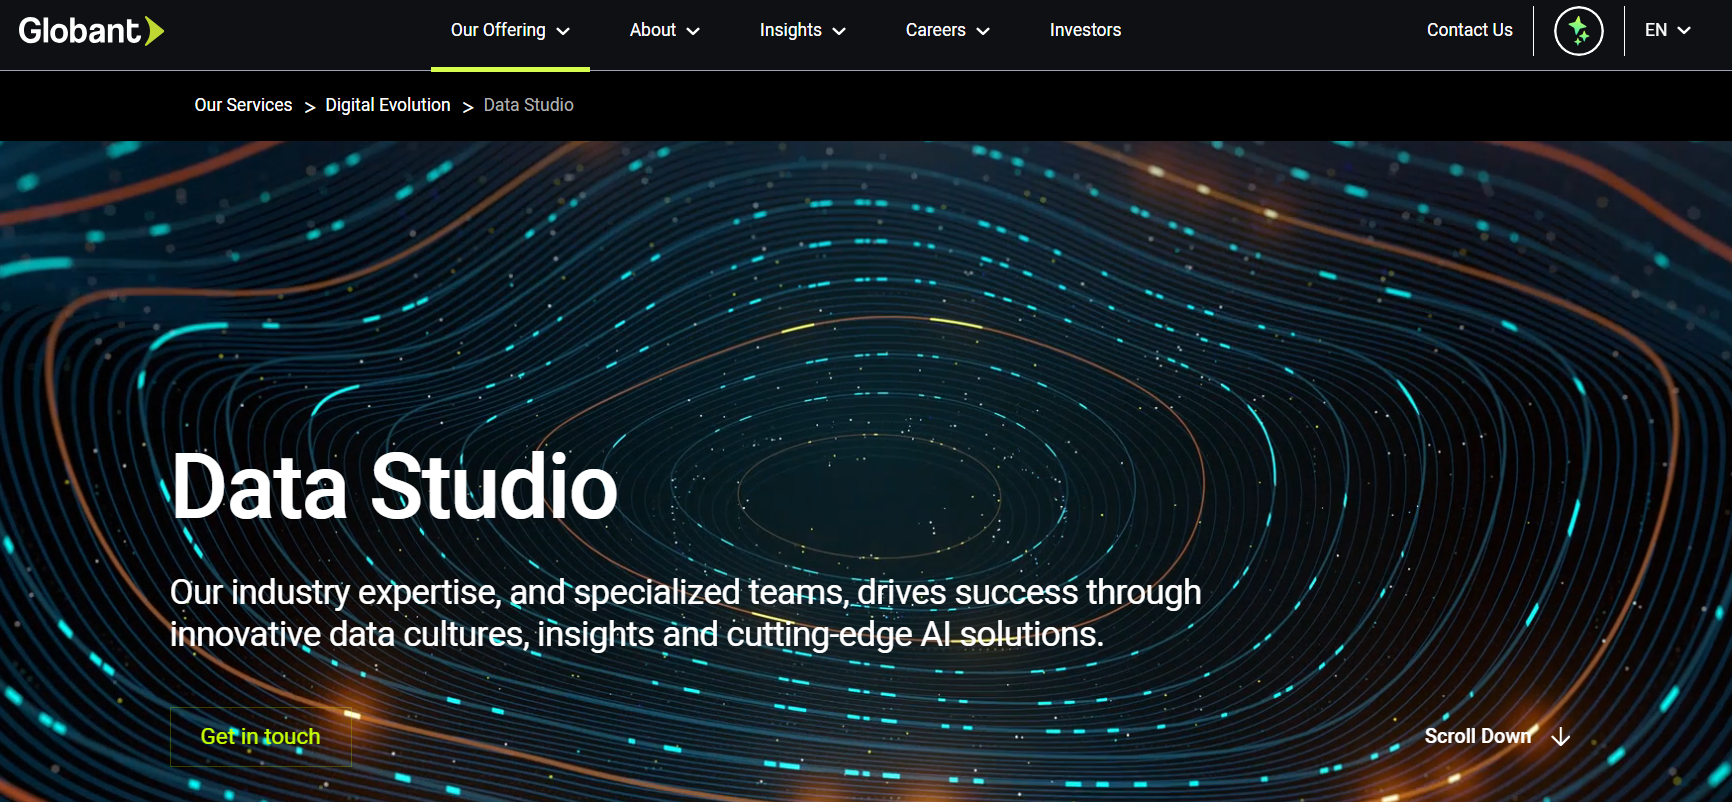Viewport: 1732px width, 802px height.
Task: Open the About menu
Action: pyautogui.click(x=664, y=30)
